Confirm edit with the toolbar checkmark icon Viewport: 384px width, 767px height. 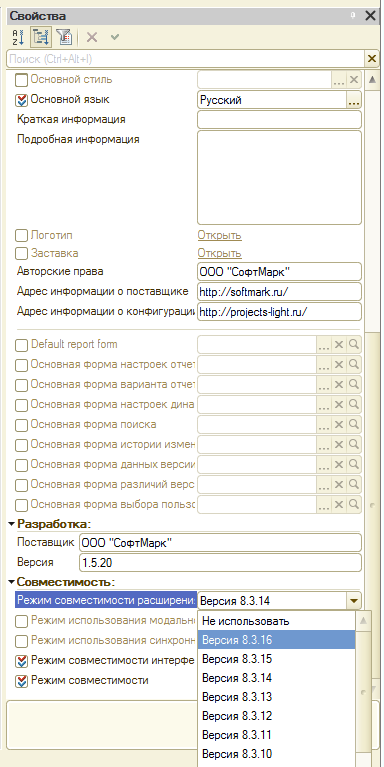(115, 37)
